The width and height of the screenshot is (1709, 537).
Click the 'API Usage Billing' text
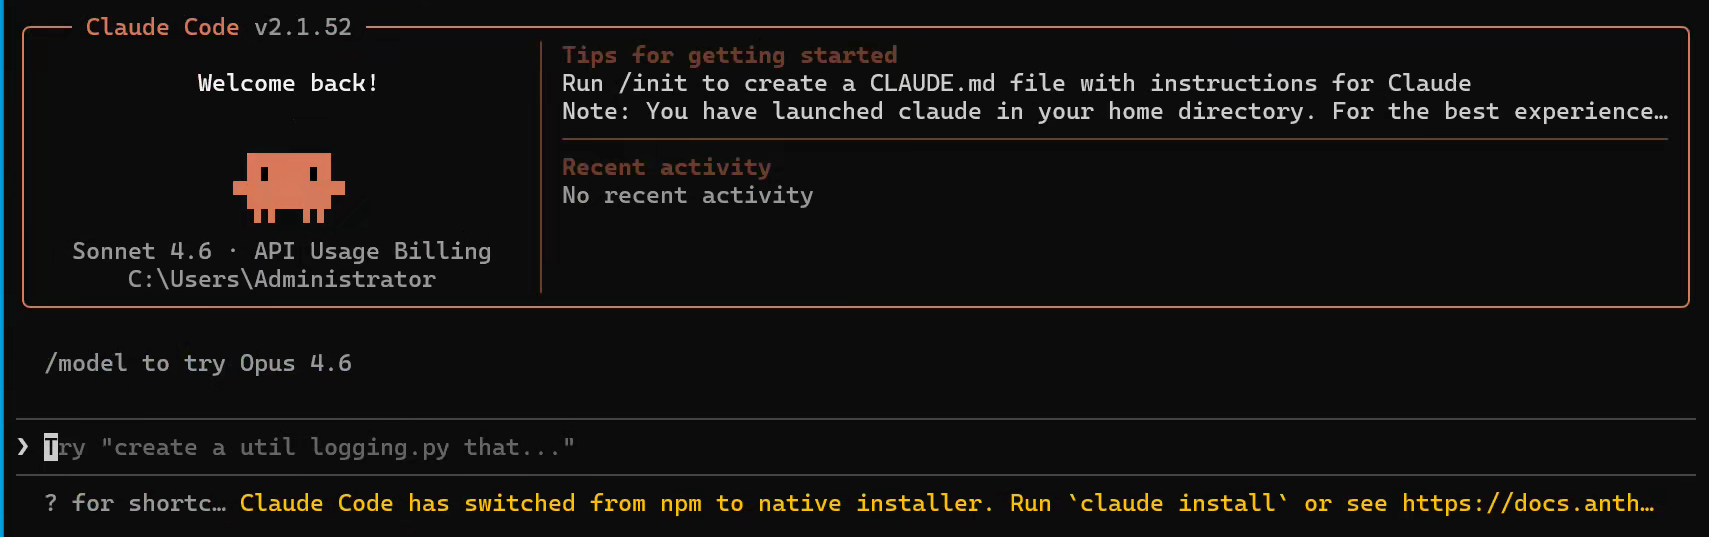[x=372, y=251]
